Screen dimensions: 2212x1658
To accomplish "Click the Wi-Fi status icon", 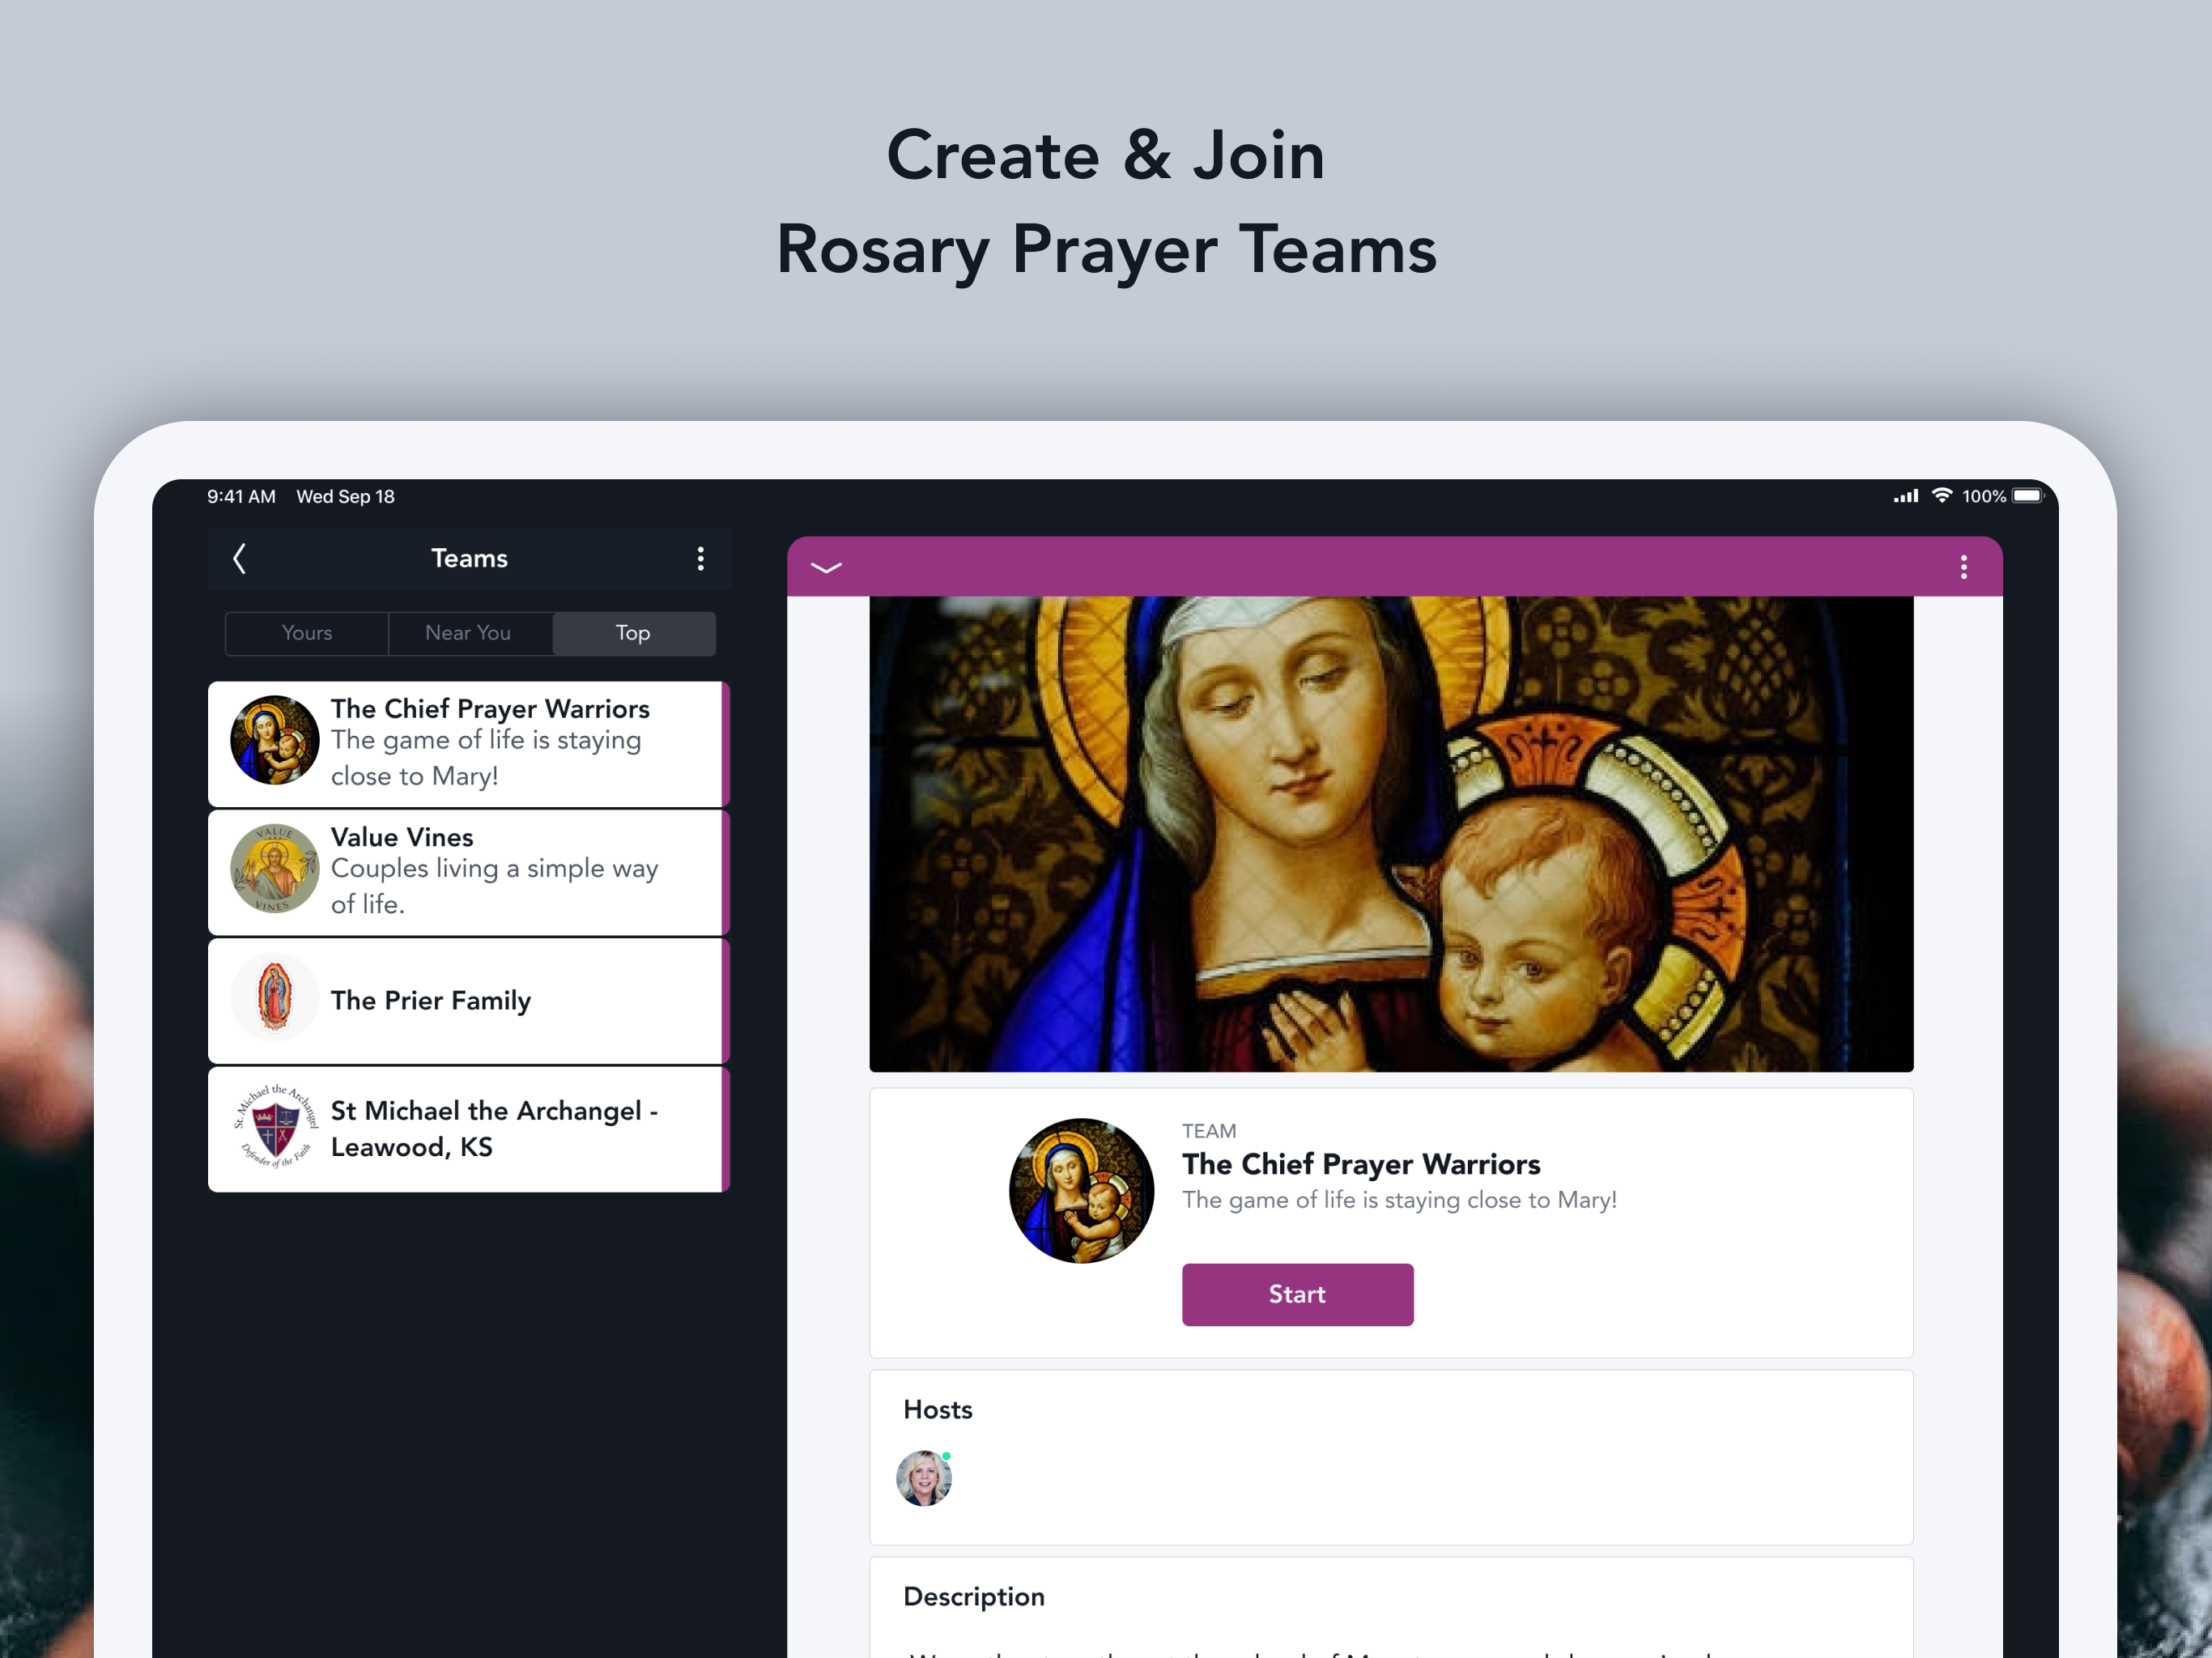I will click(x=1942, y=495).
